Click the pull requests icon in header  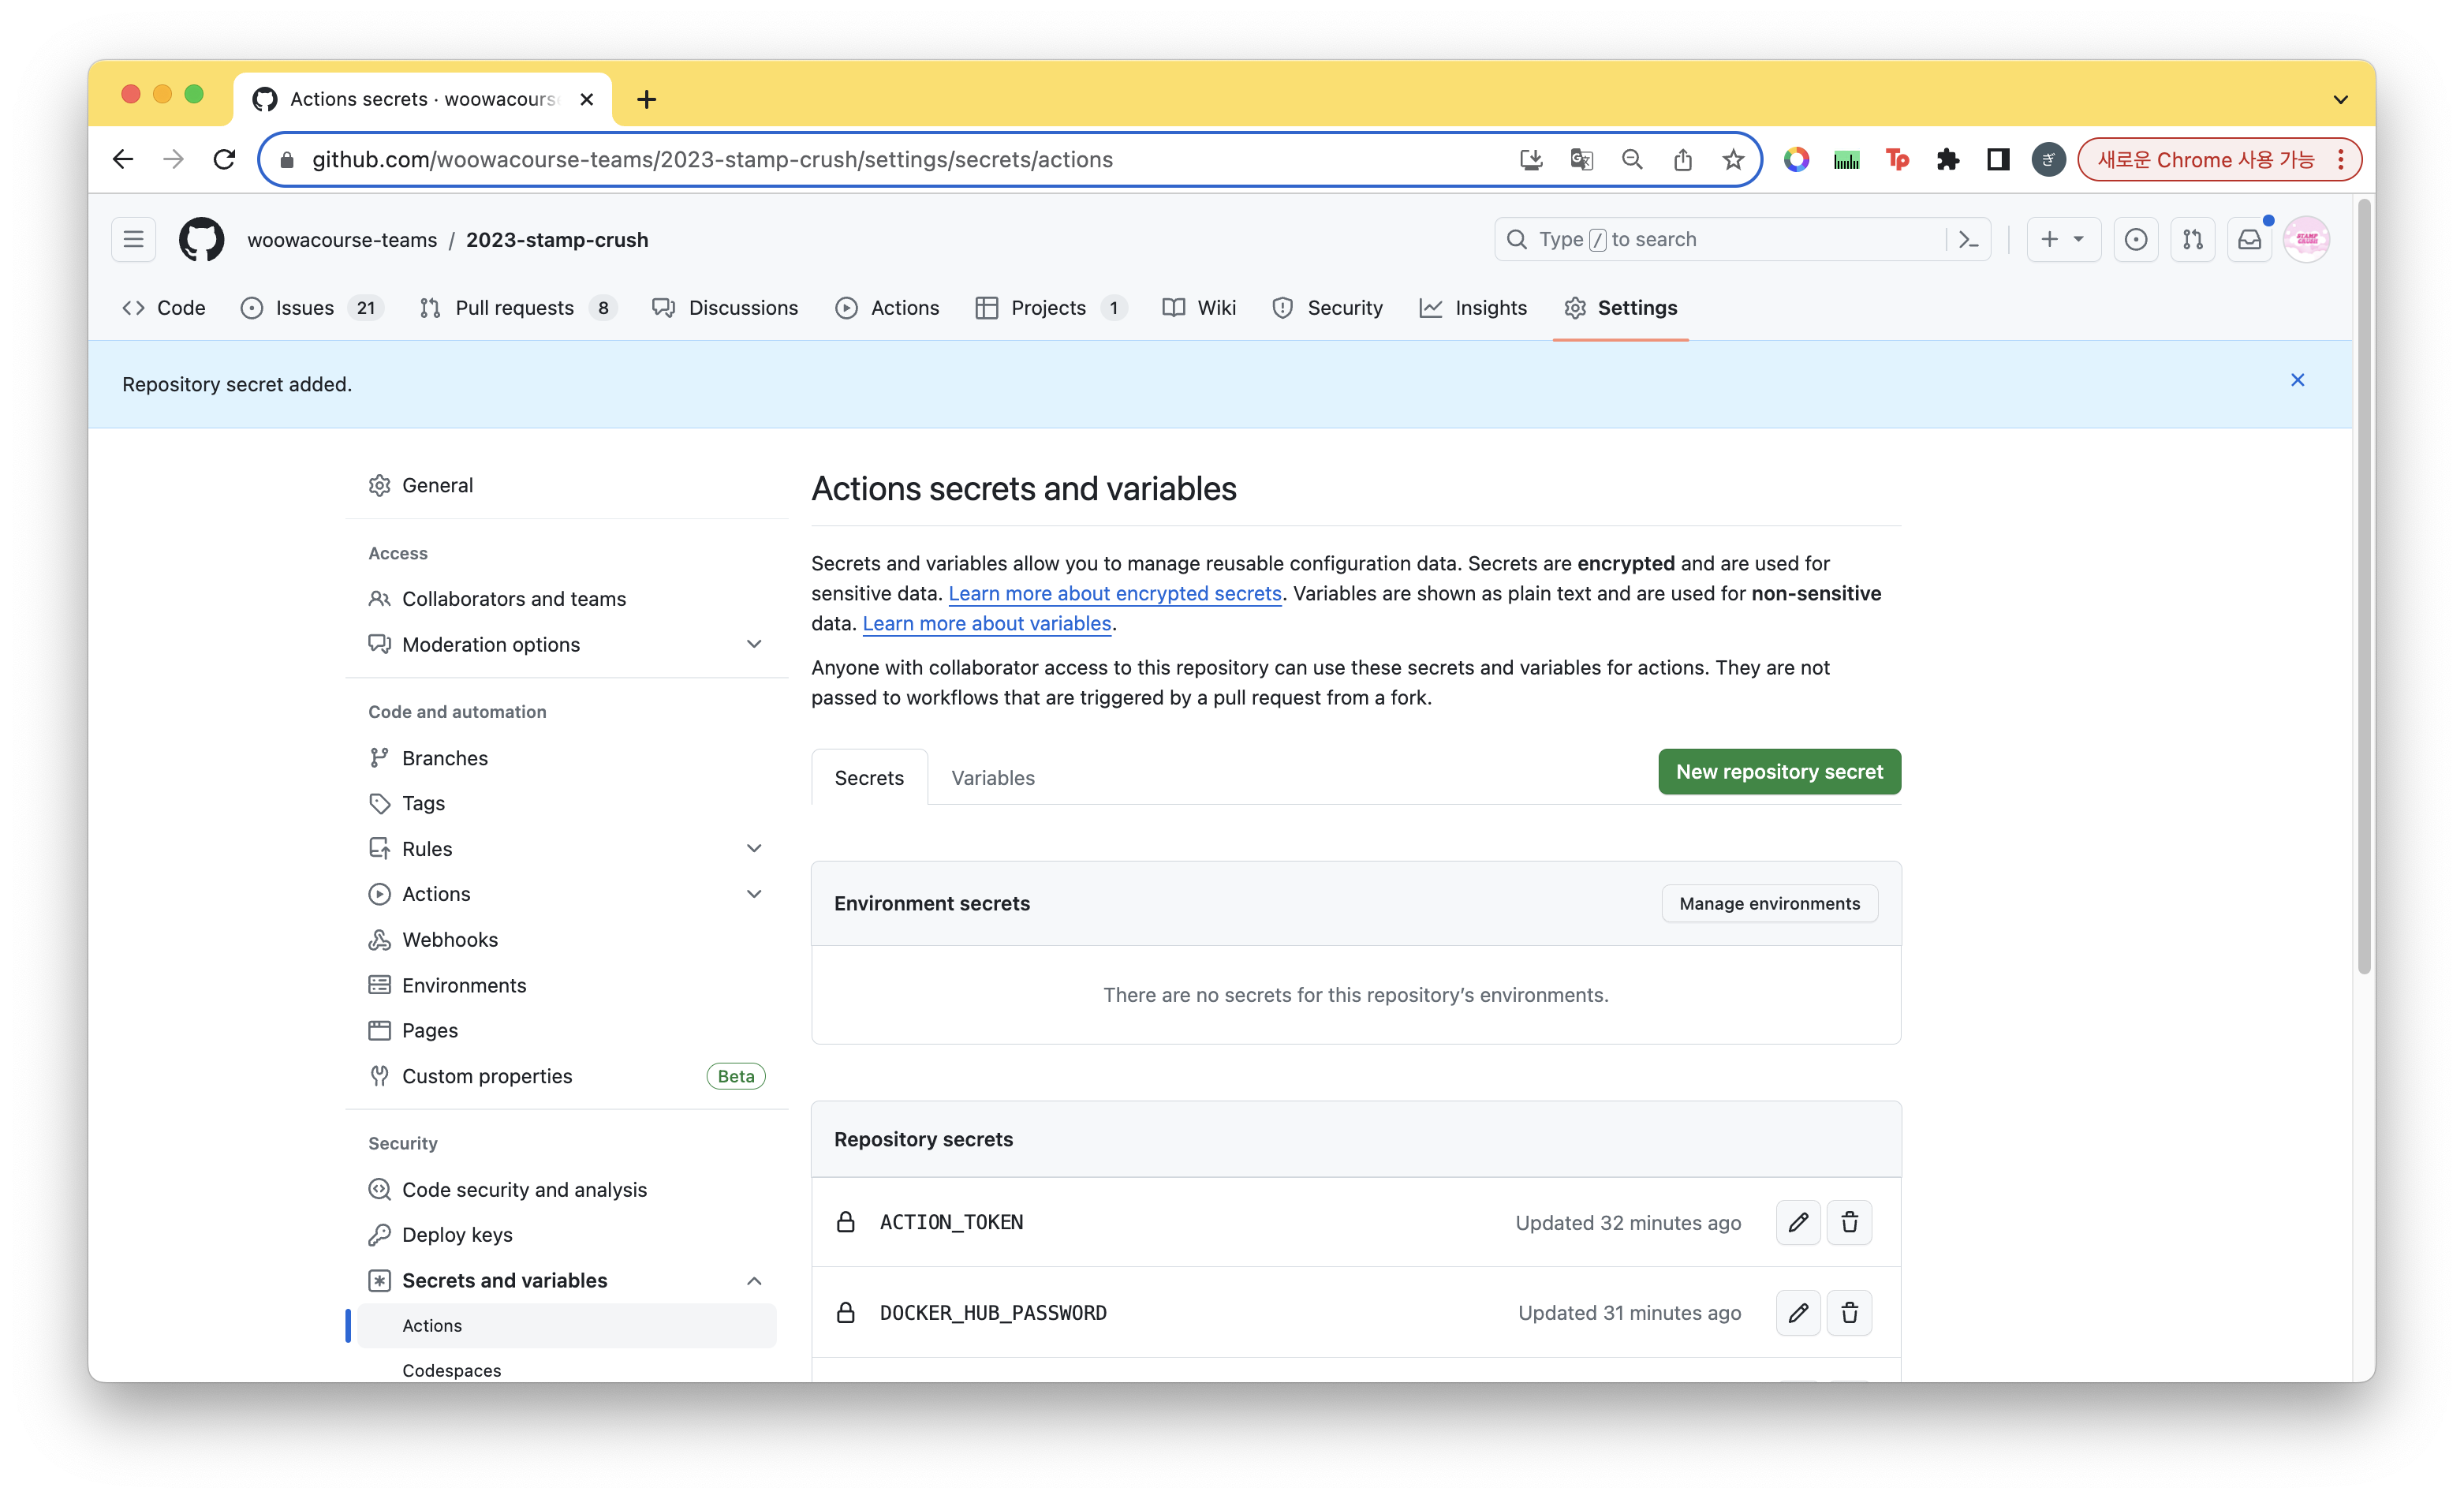click(2192, 239)
